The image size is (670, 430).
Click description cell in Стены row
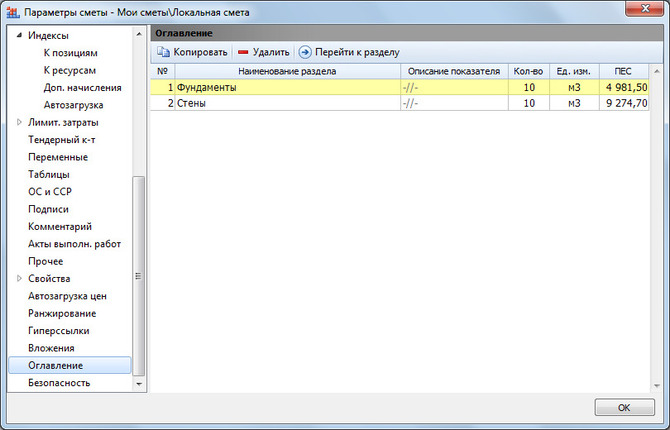(454, 103)
